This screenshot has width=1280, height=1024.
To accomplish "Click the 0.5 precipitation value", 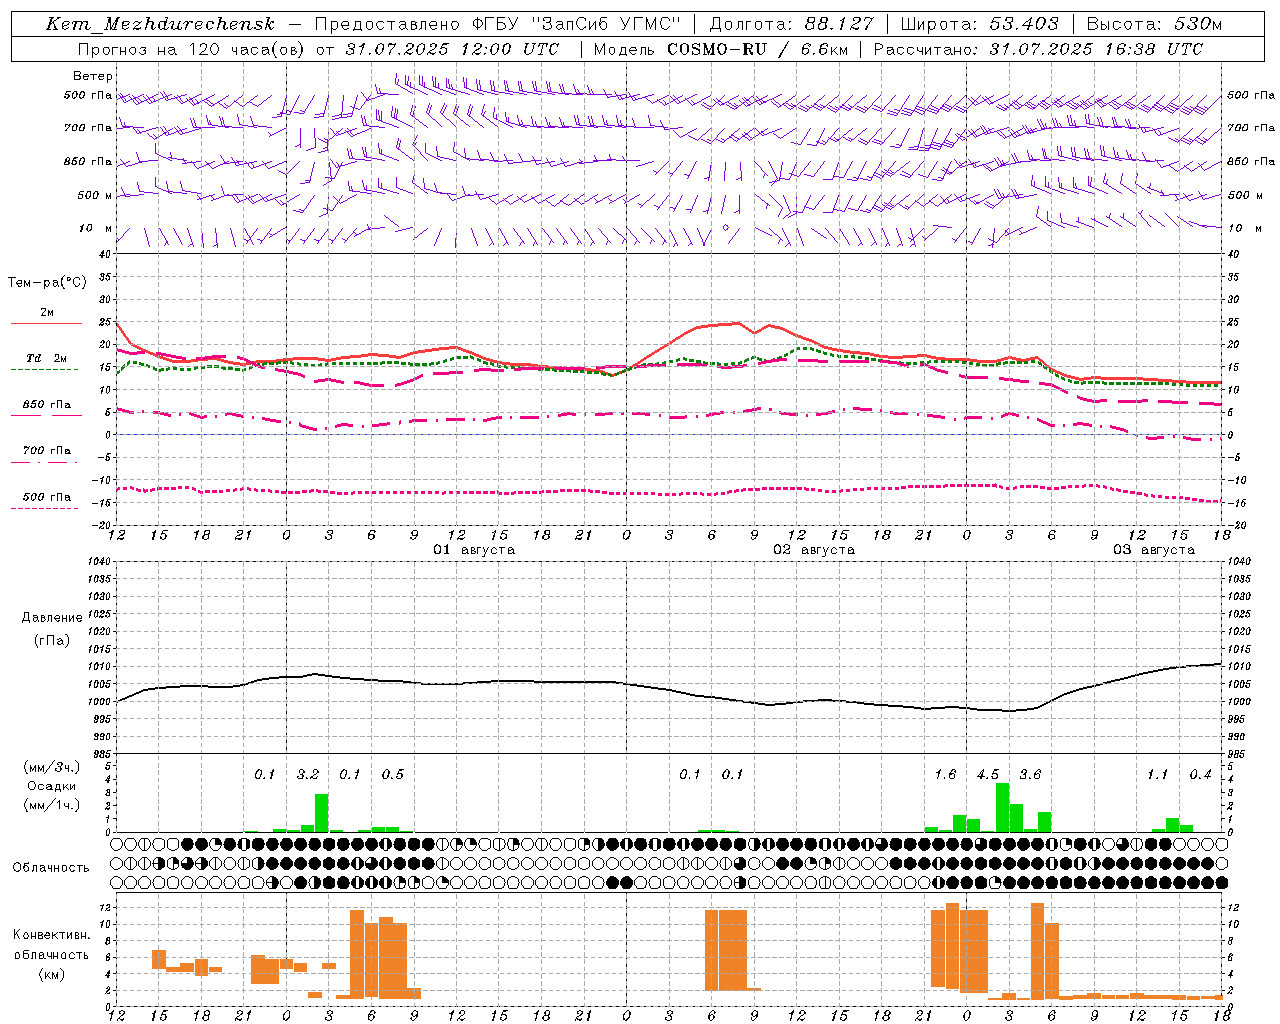I will click(393, 775).
